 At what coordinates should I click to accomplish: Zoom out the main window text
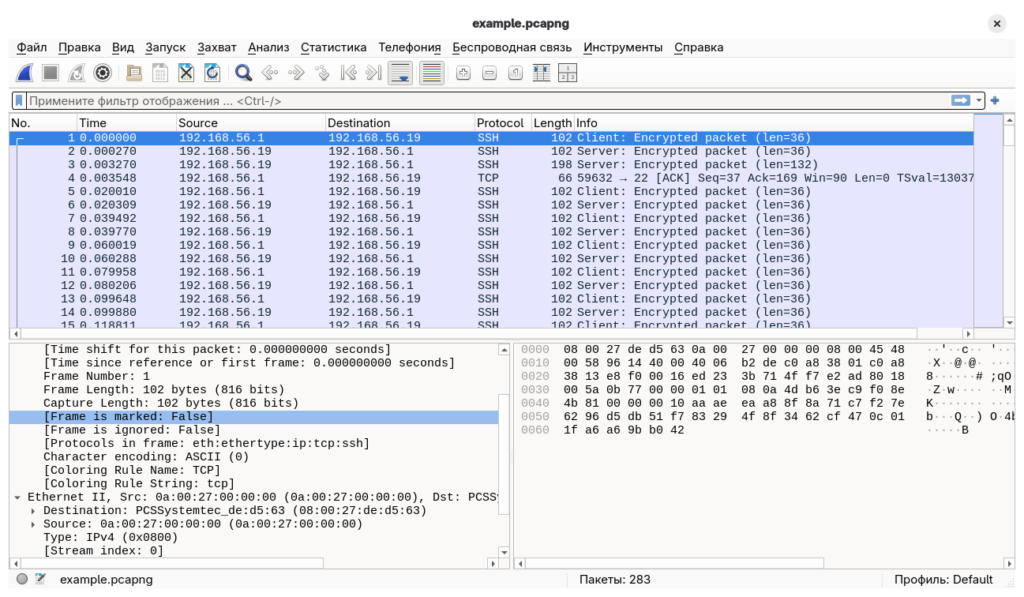(x=489, y=73)
